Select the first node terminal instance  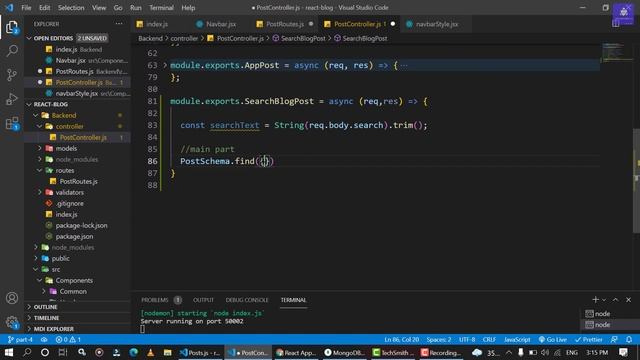click(602, 313)
